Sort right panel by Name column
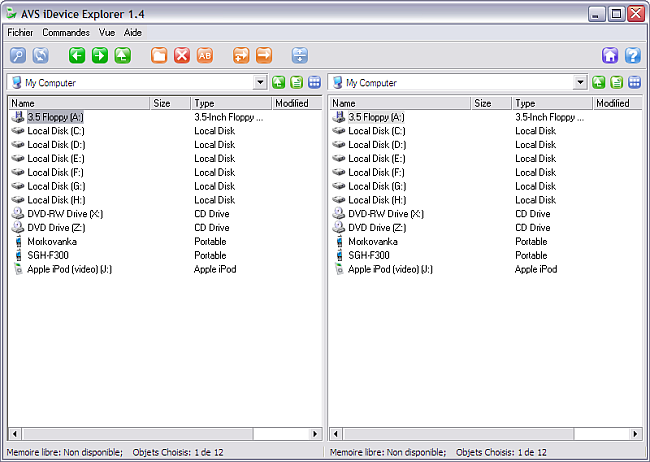 click(x=400, y=103)
